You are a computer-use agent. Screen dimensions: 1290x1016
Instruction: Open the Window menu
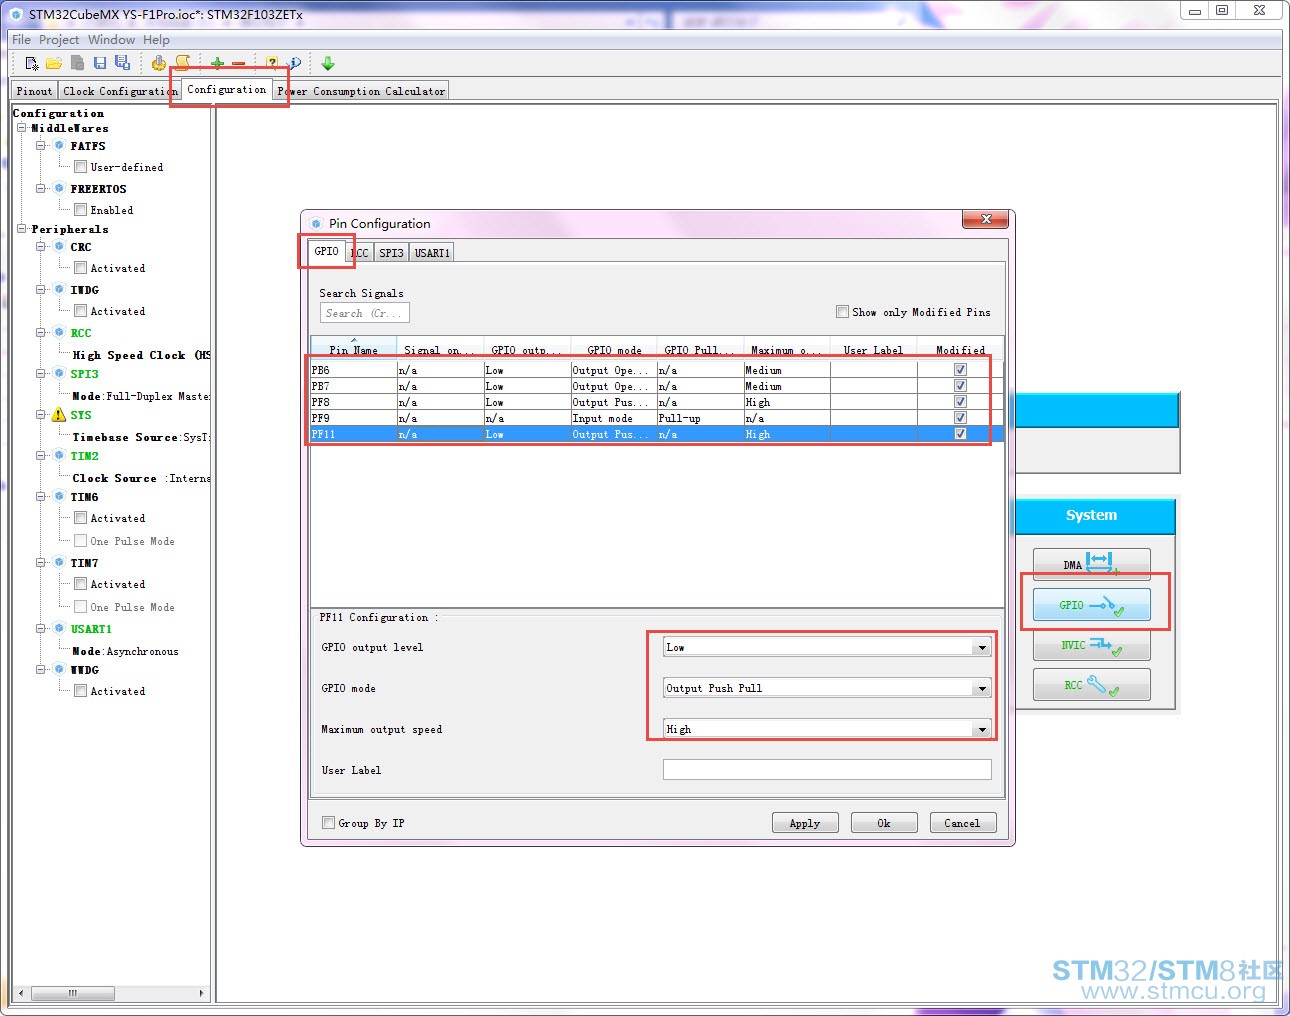point(111,40)
